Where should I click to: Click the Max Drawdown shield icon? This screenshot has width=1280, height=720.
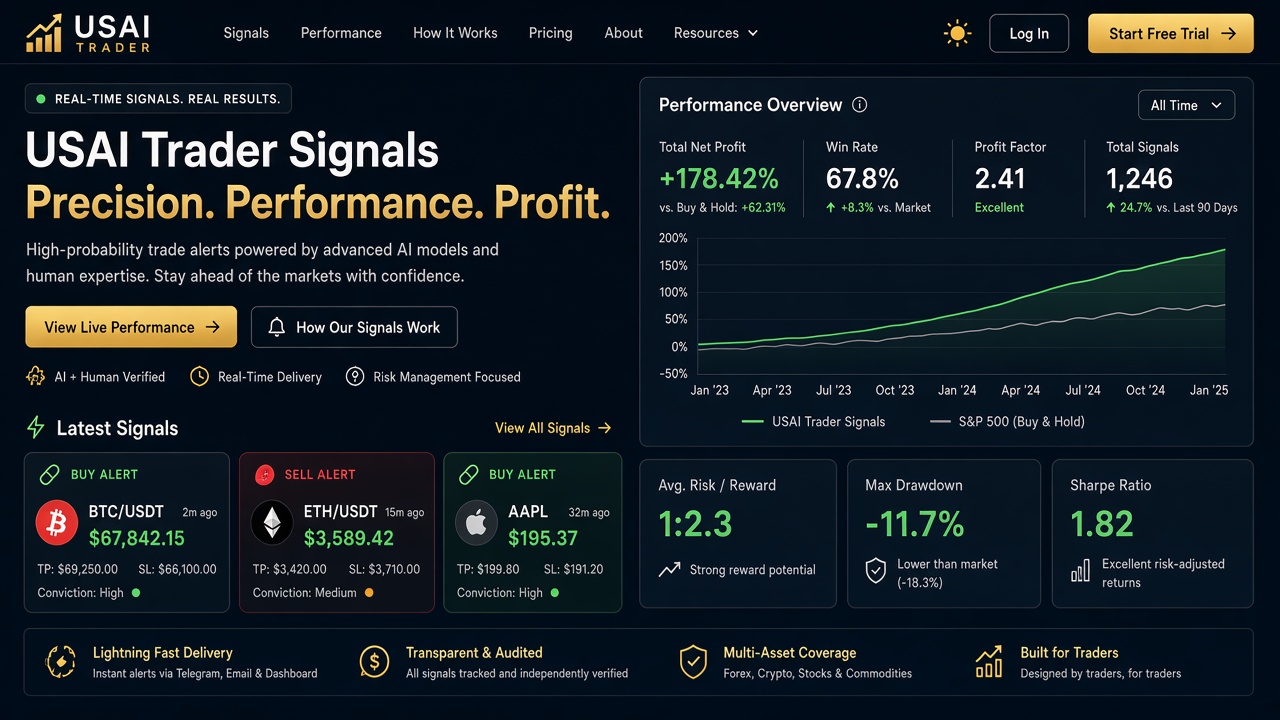point(875,571)
